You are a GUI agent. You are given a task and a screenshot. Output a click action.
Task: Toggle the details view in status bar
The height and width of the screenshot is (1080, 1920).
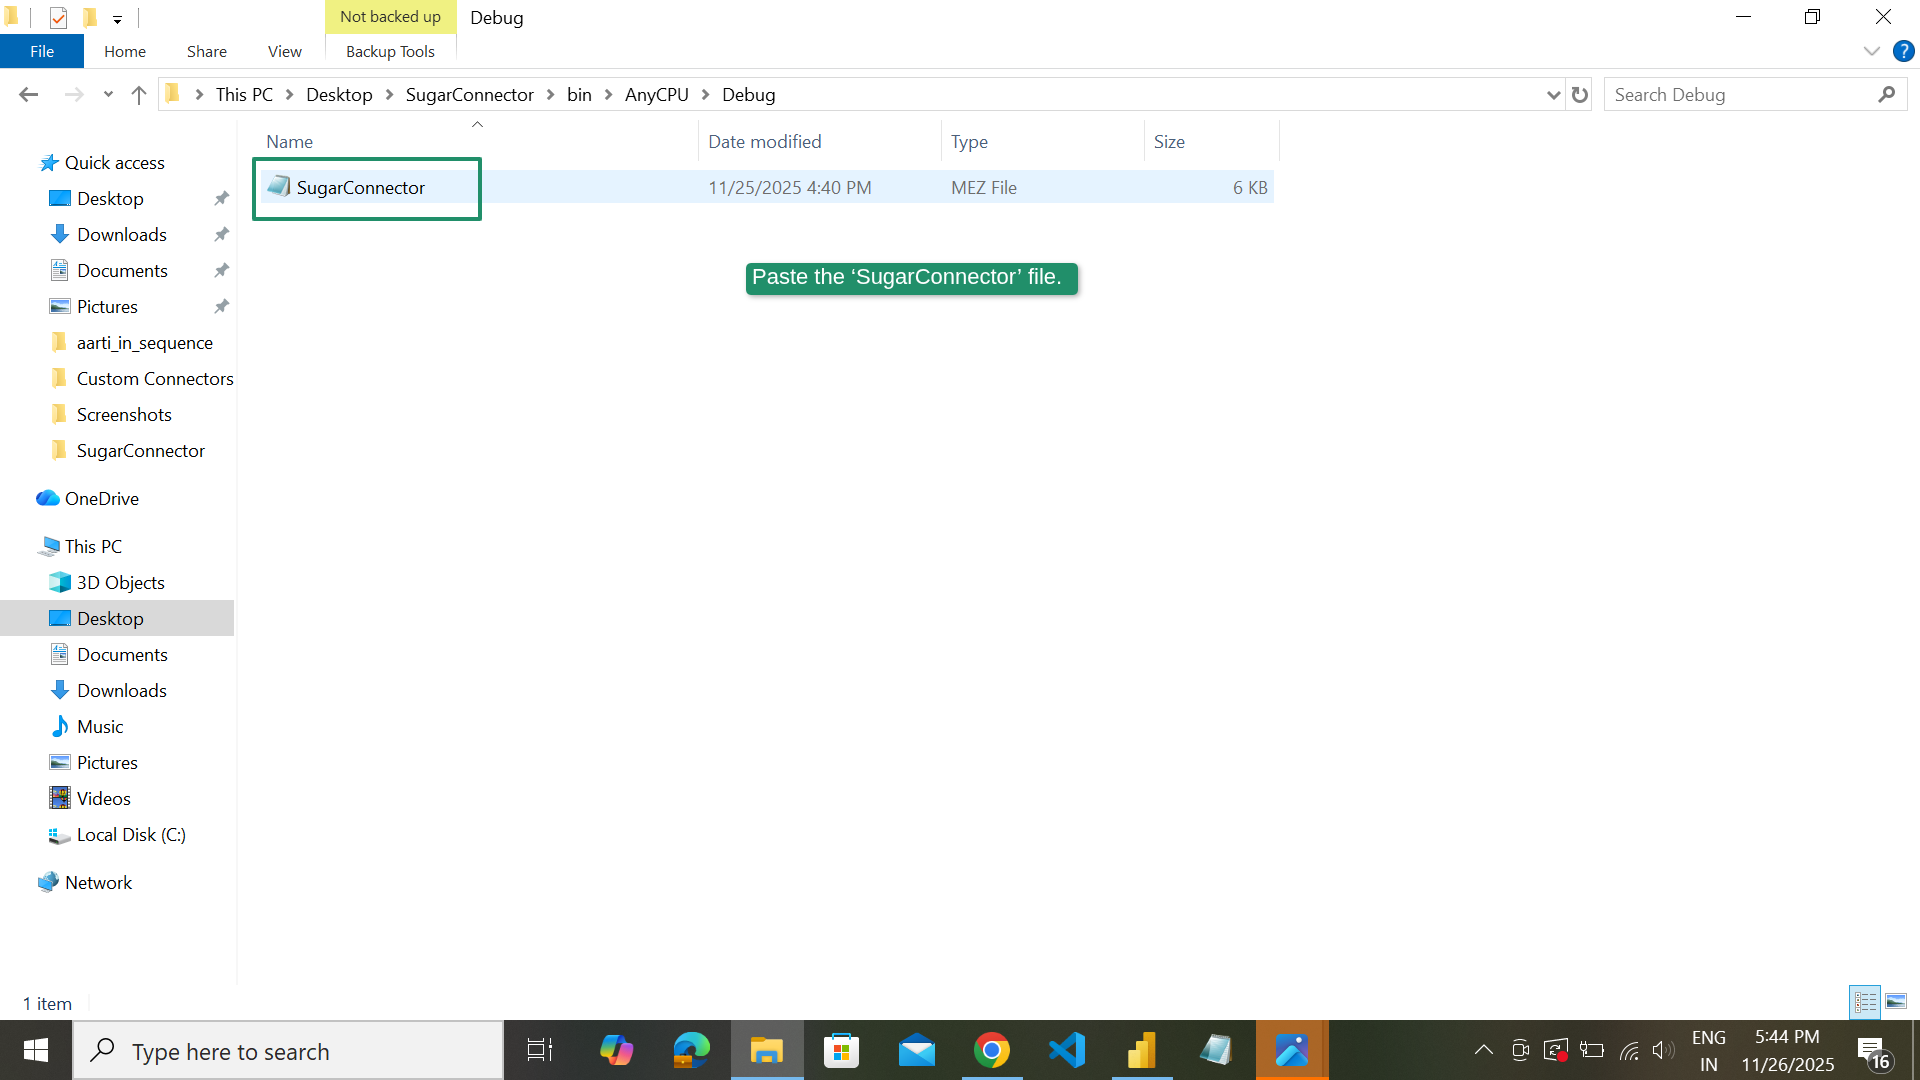pyautogui.click(x=1865, y=1001)
